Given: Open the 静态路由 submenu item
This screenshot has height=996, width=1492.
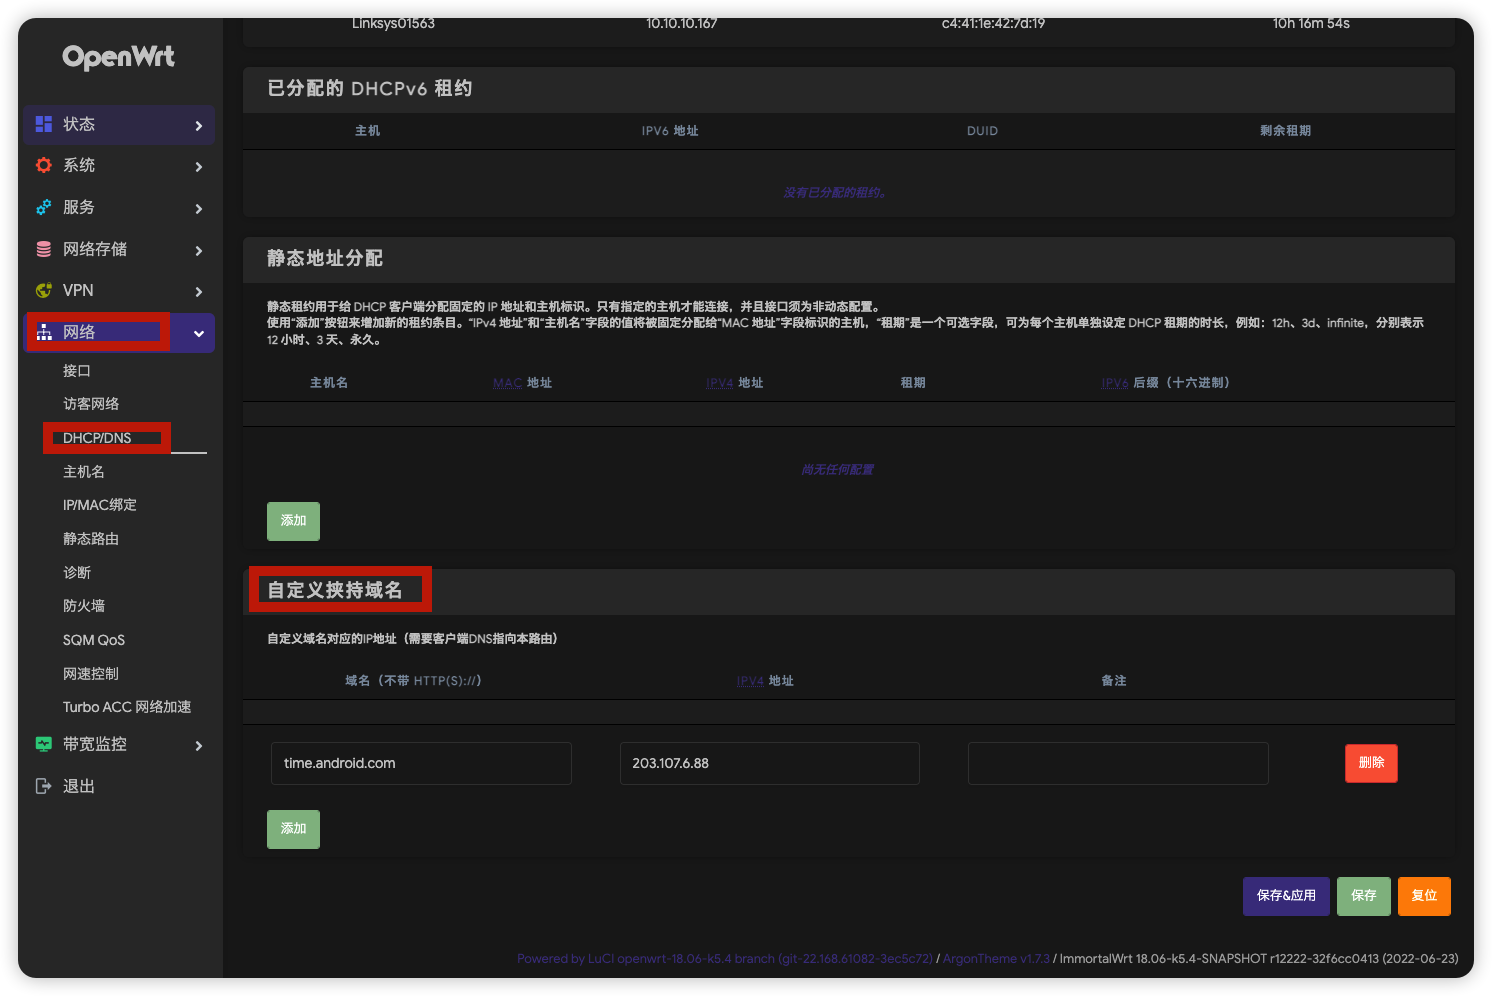Looking at the screenshot, I should click(91, 539).
